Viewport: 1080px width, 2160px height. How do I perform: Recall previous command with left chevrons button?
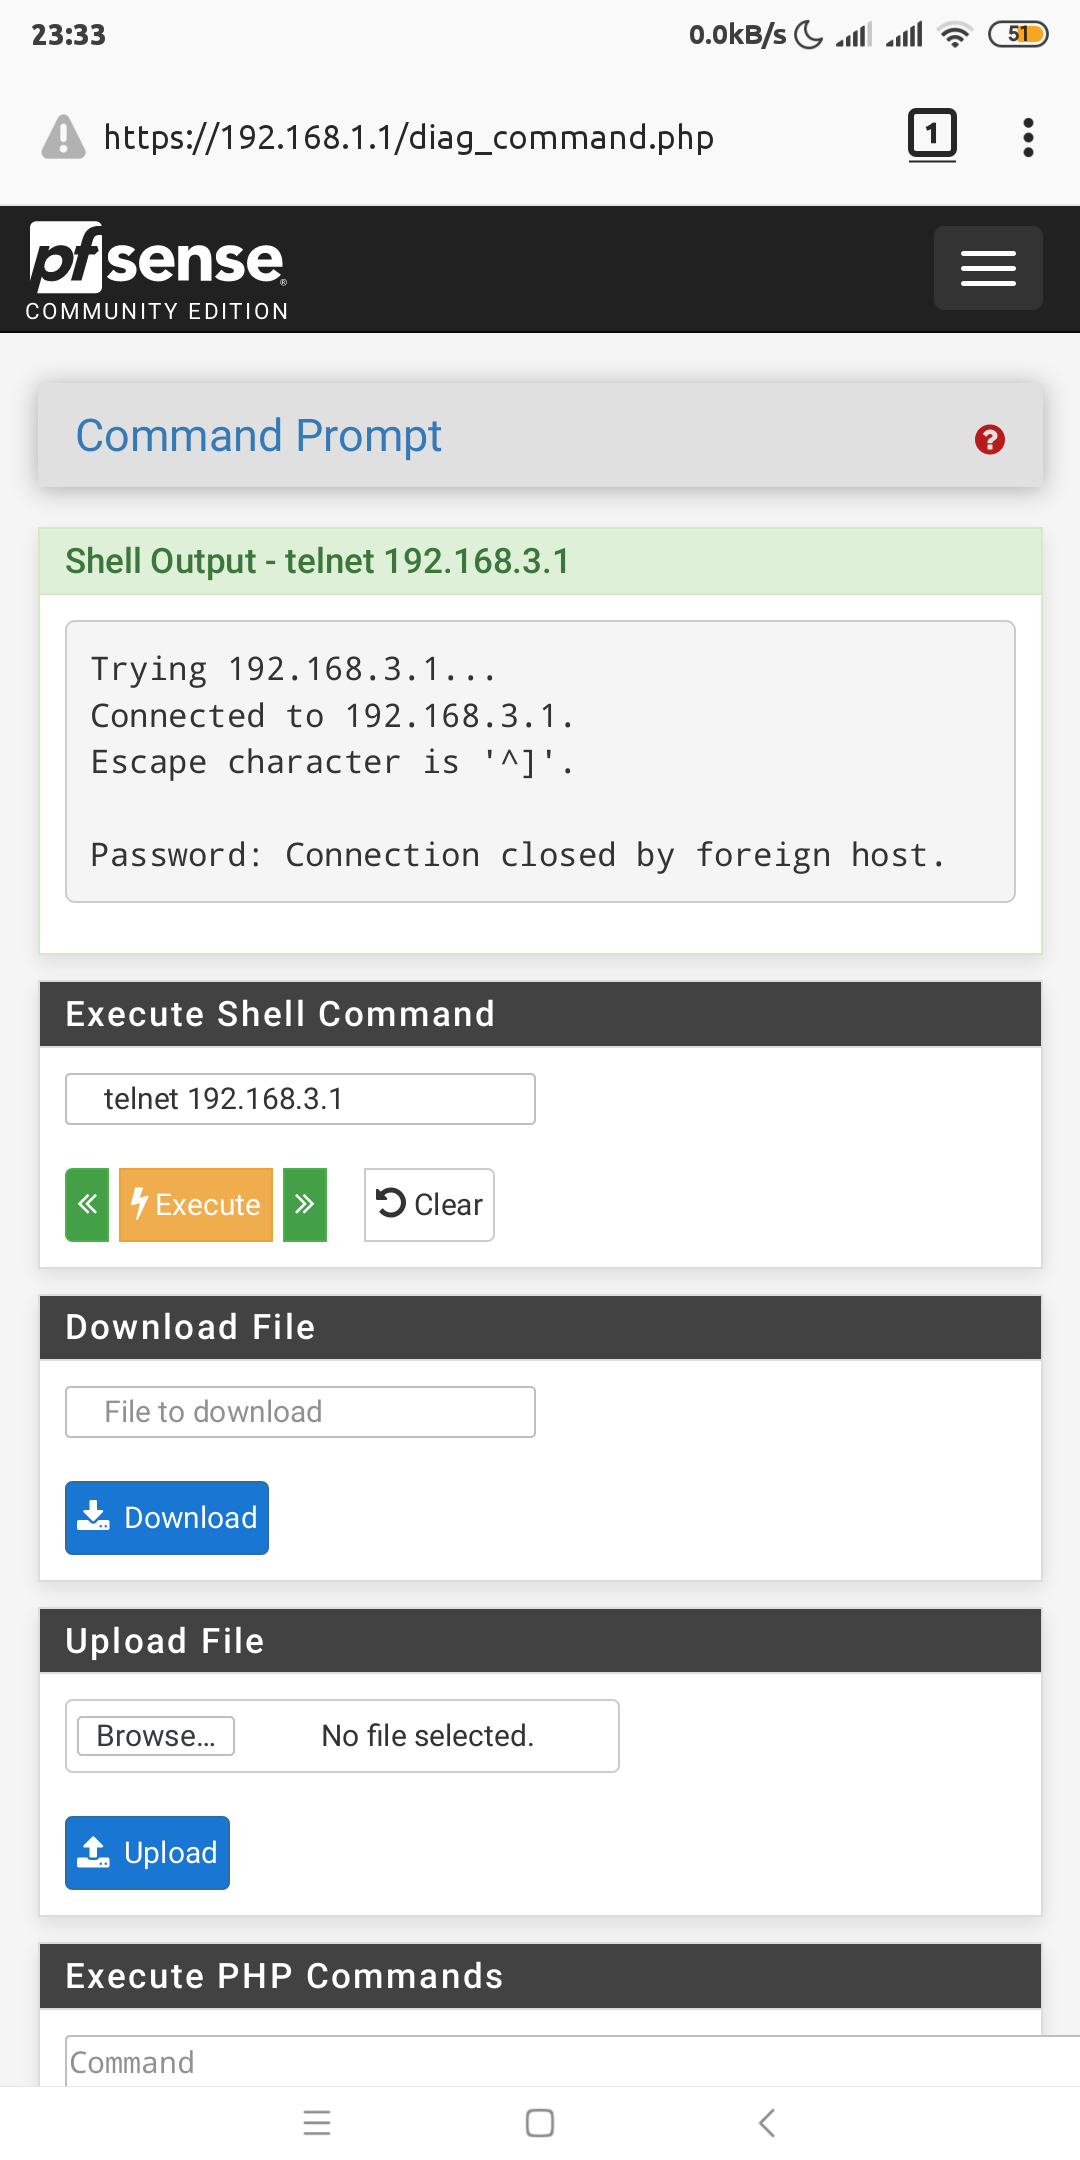87,1204
